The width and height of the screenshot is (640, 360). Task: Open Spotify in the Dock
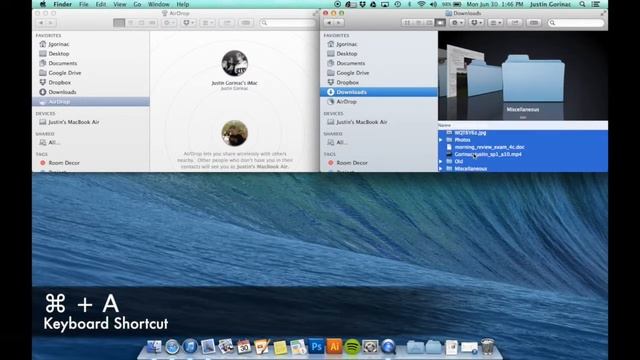tap(352, 347)
